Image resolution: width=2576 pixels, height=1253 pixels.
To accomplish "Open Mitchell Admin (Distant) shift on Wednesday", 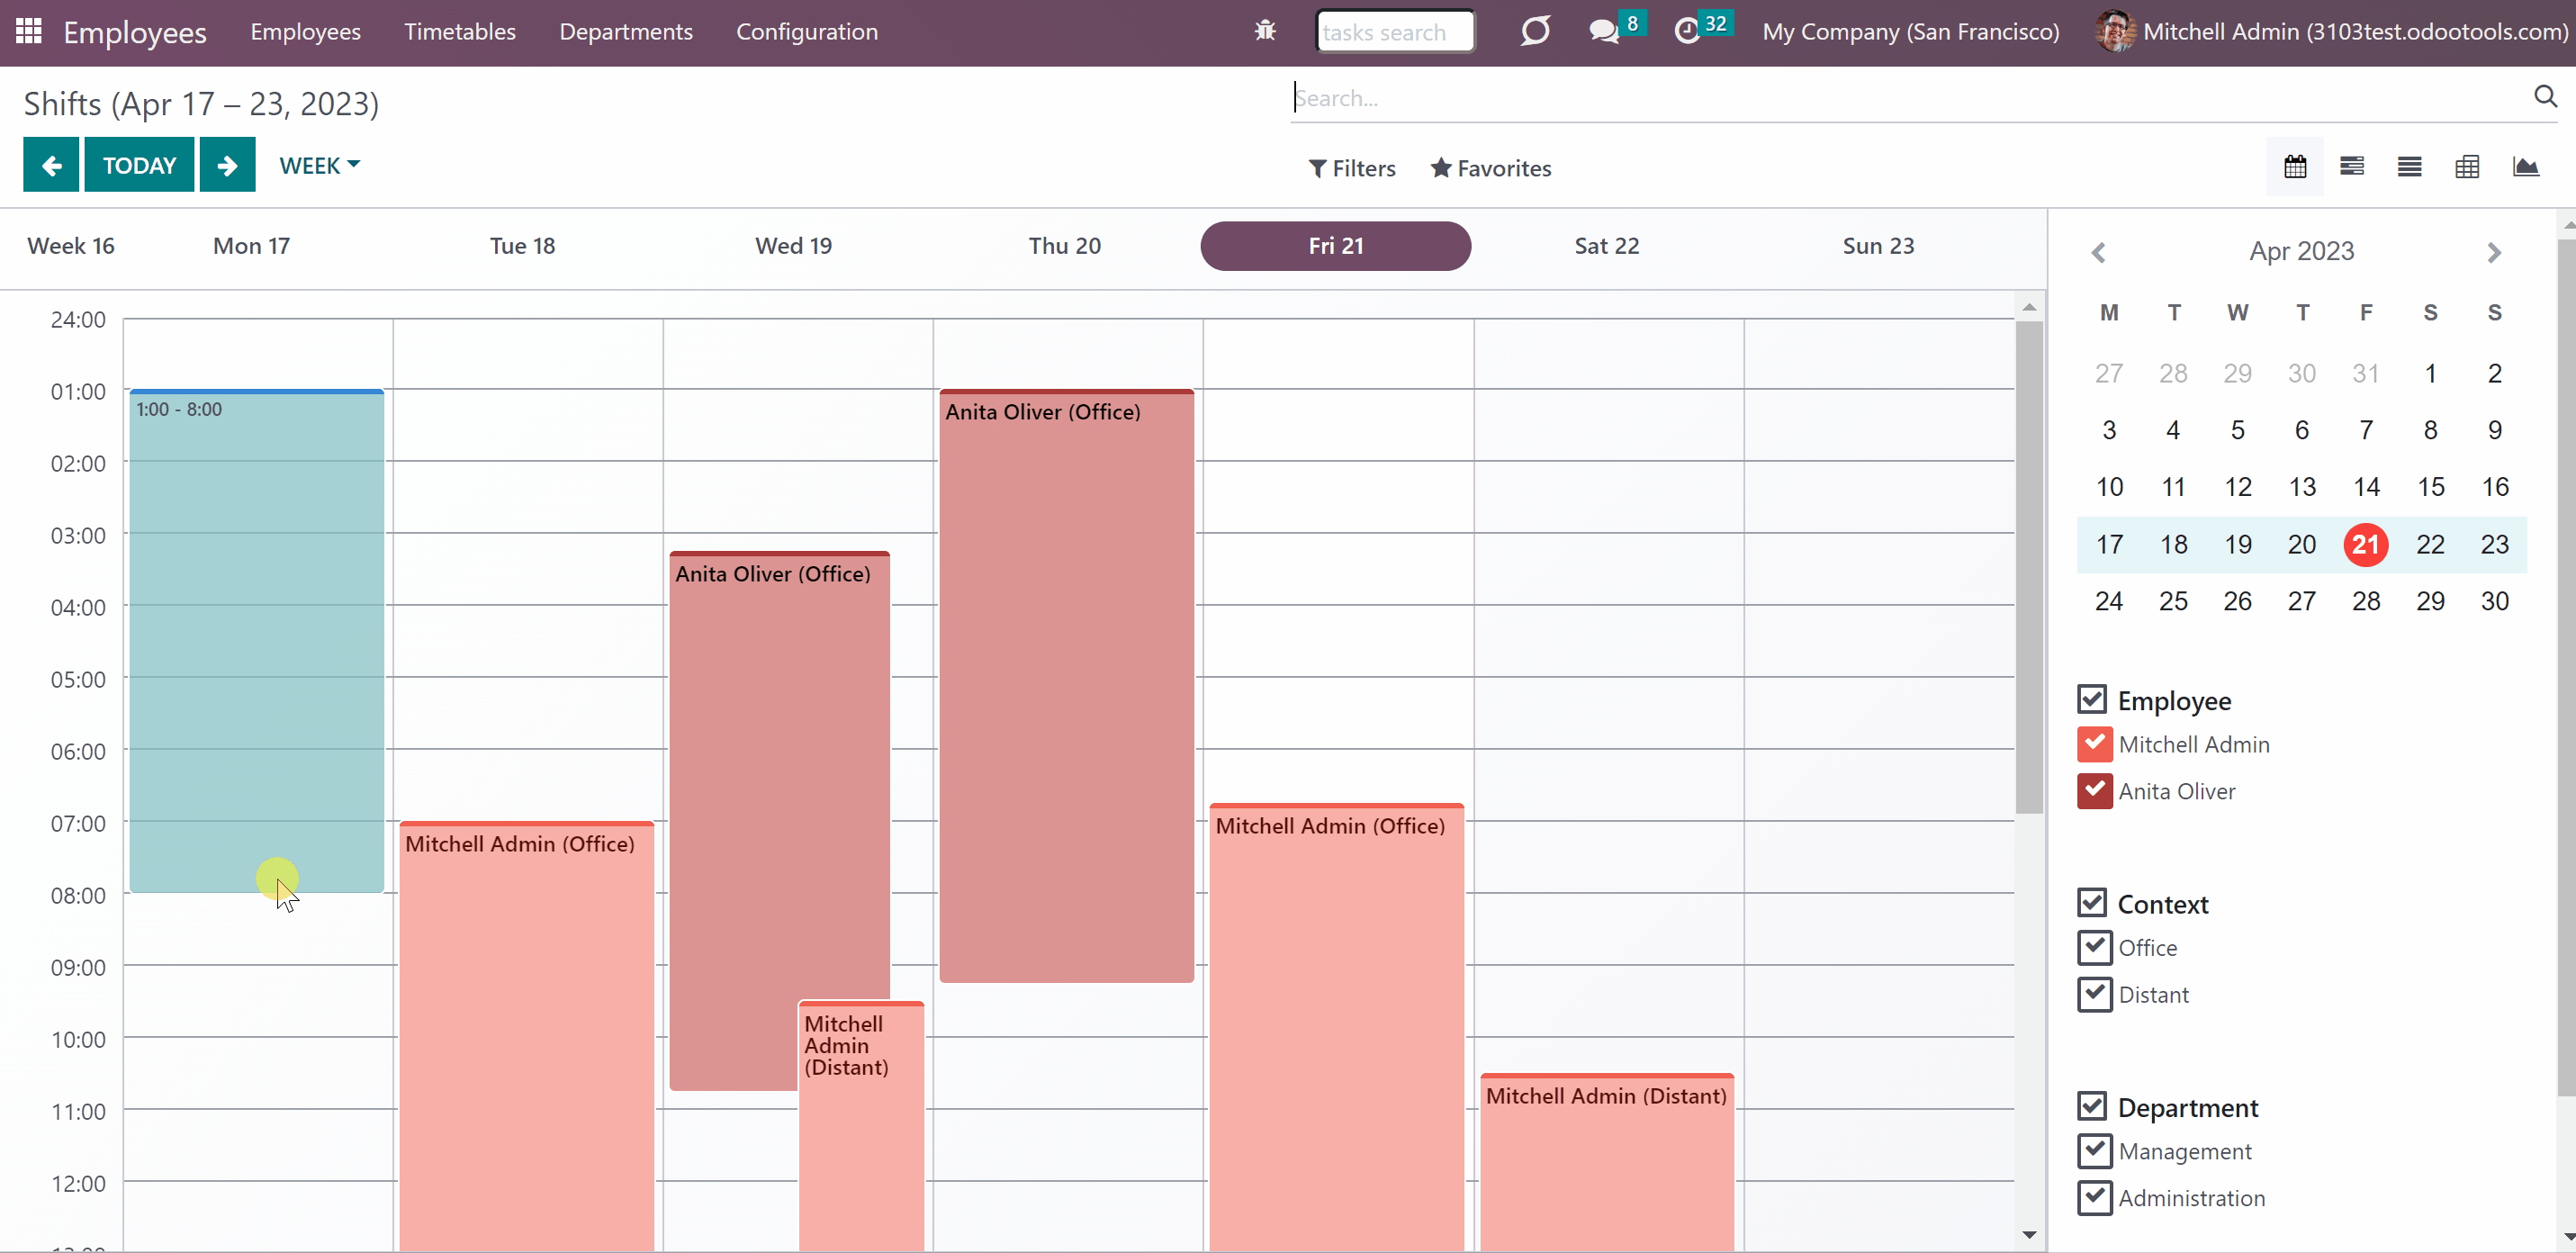I will coord(861,1125).
